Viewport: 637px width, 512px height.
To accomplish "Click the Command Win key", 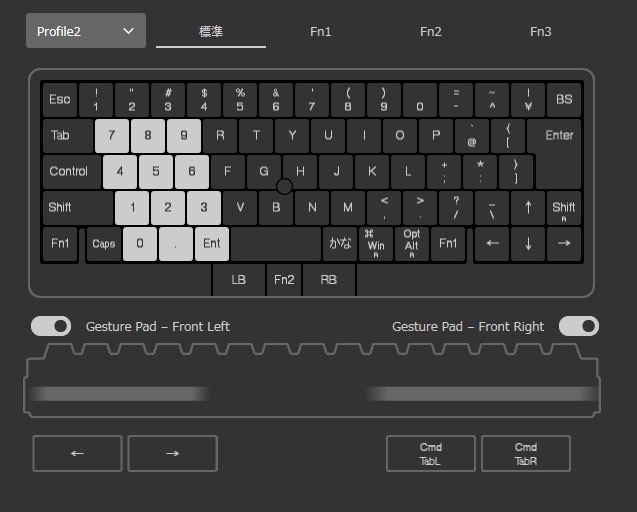I will 376,243.
